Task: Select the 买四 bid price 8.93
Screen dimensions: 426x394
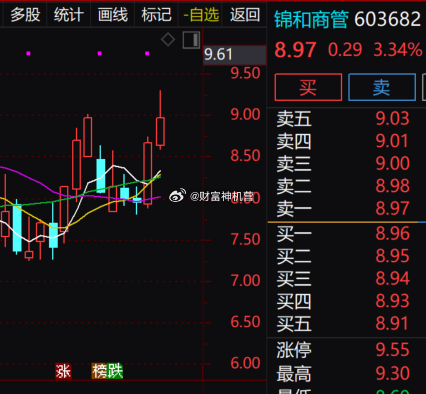Action: click(x=392, y=301)
